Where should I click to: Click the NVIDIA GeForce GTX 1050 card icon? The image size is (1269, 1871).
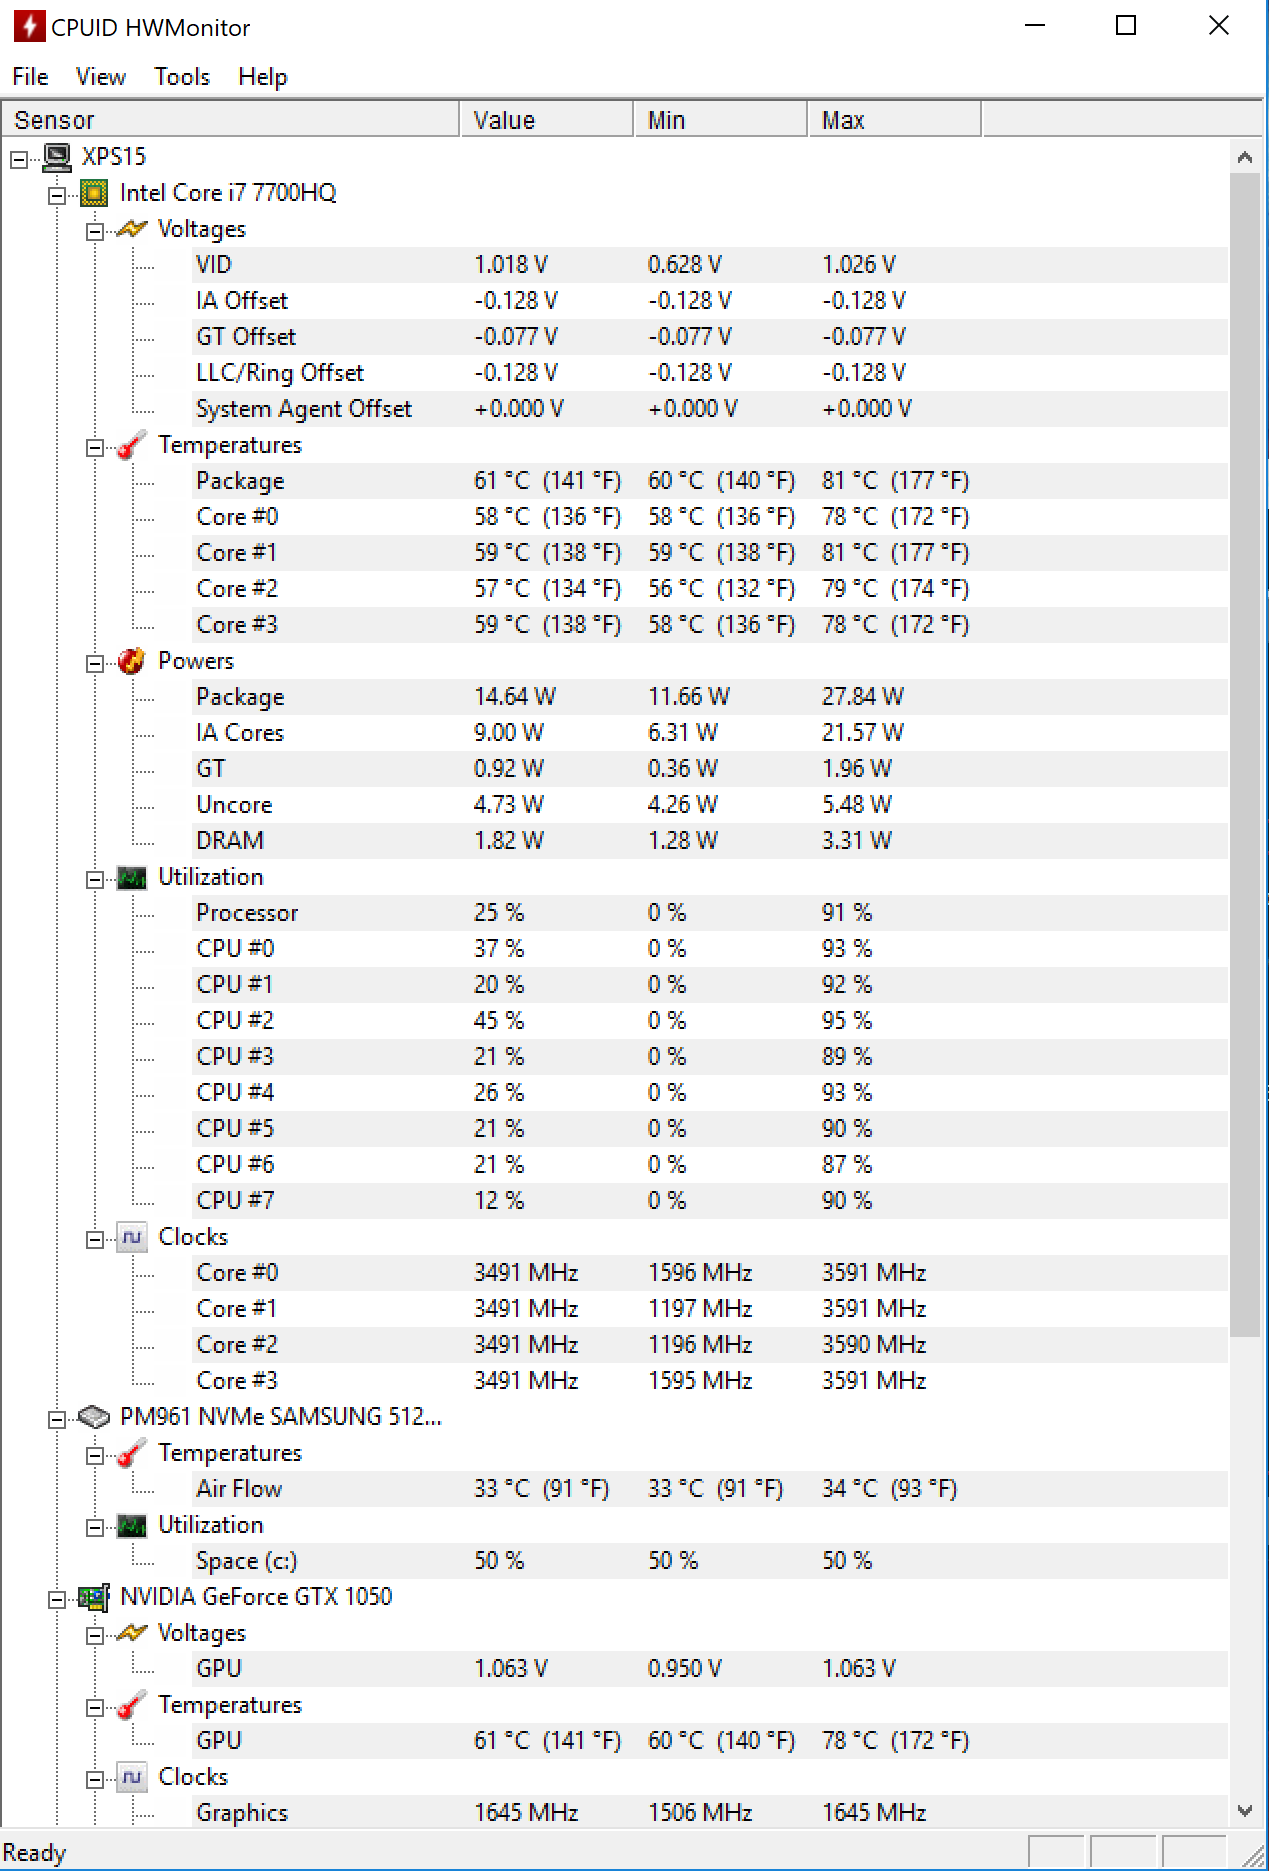94,1597
